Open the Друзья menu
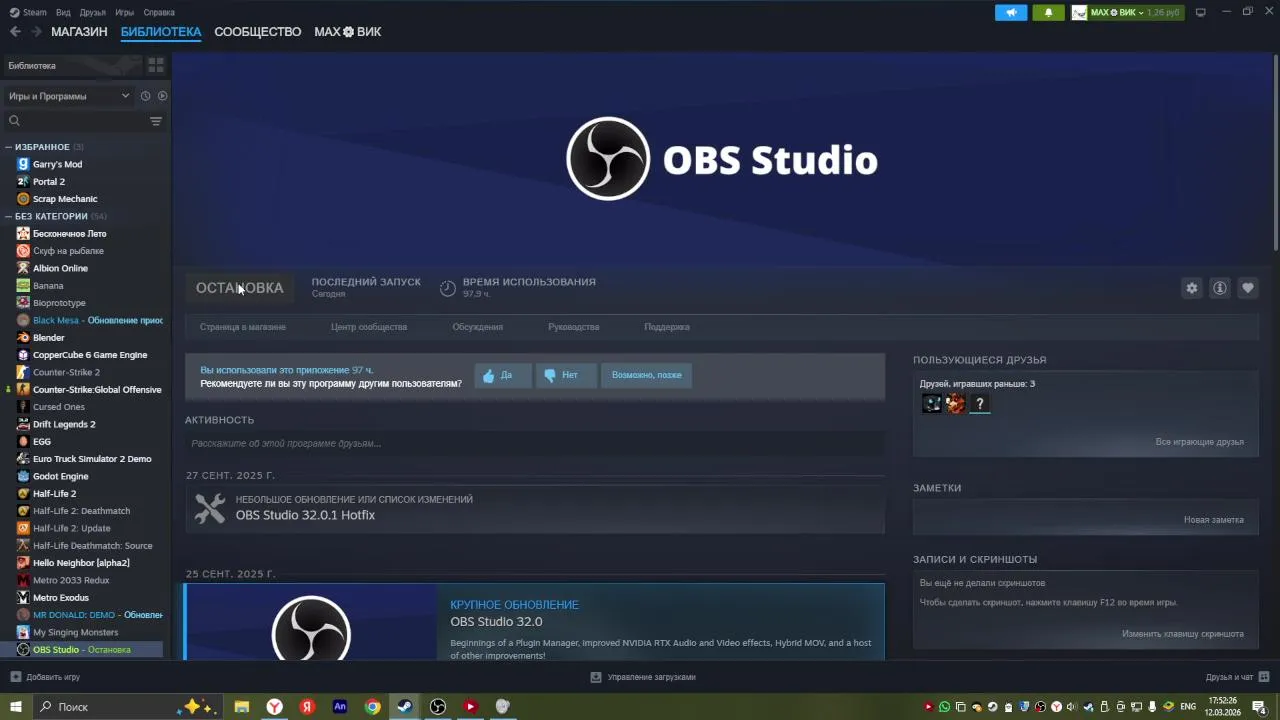The height and width of the screenshot is (720, 1280). click(x=93, y=12)
